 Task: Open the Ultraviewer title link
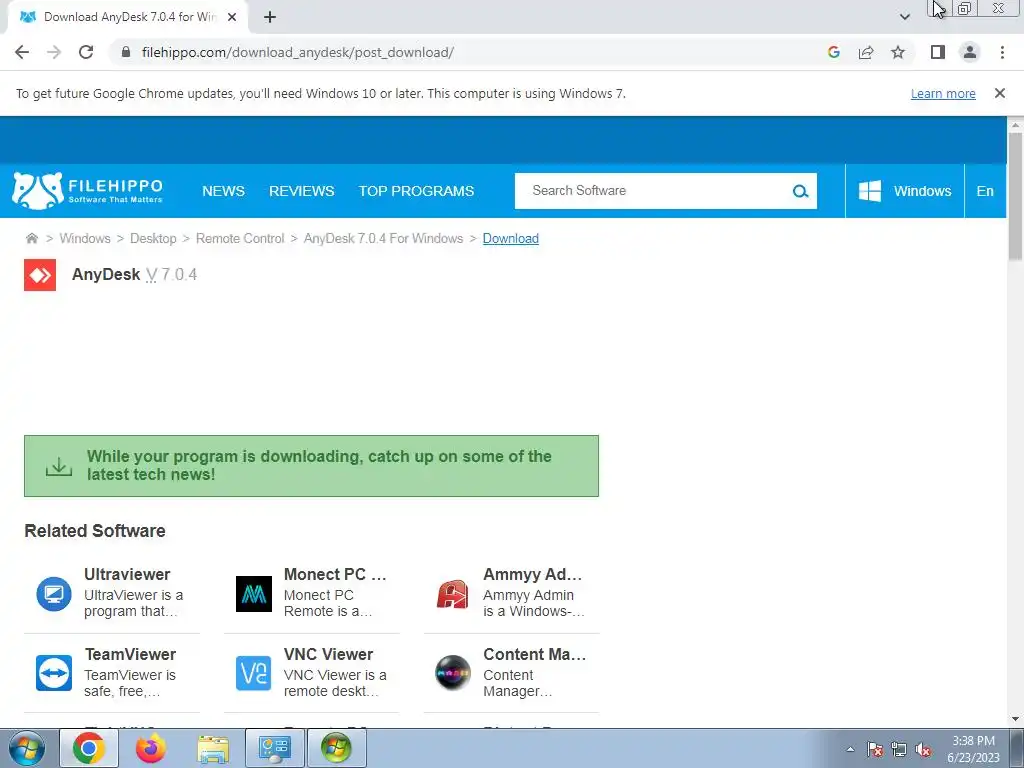point(127,574)
